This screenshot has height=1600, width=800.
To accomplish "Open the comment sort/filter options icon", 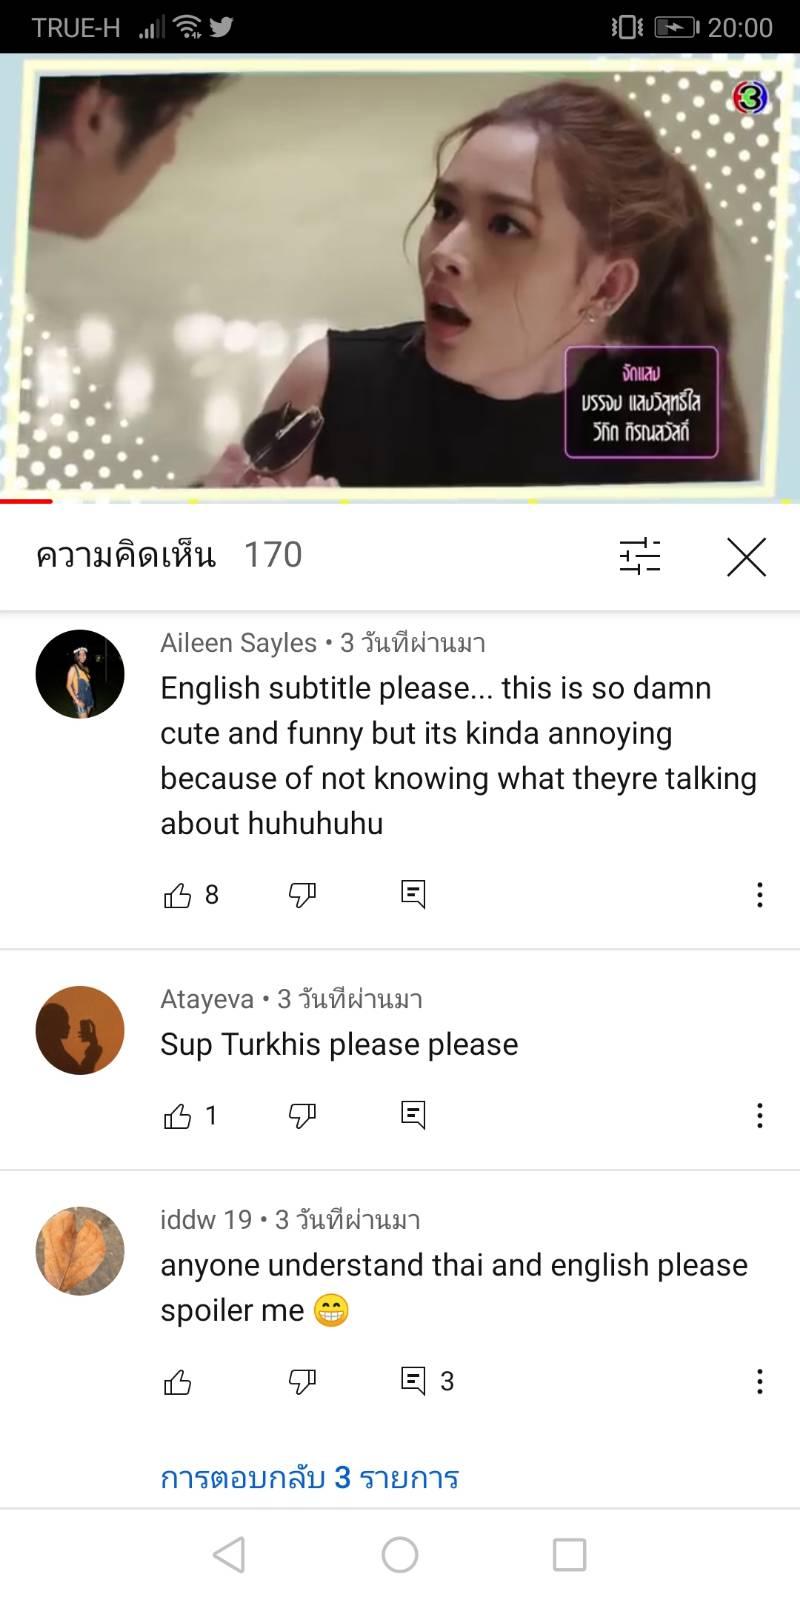I will coord(640,556).
